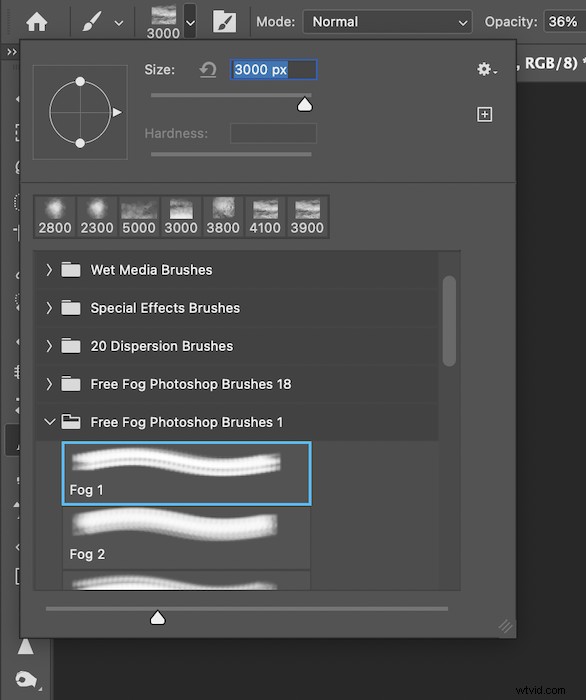Viewport: 586px width, 700px height.
Task: Choose the Fog 1 brush preset
Action: pos(187,474)
